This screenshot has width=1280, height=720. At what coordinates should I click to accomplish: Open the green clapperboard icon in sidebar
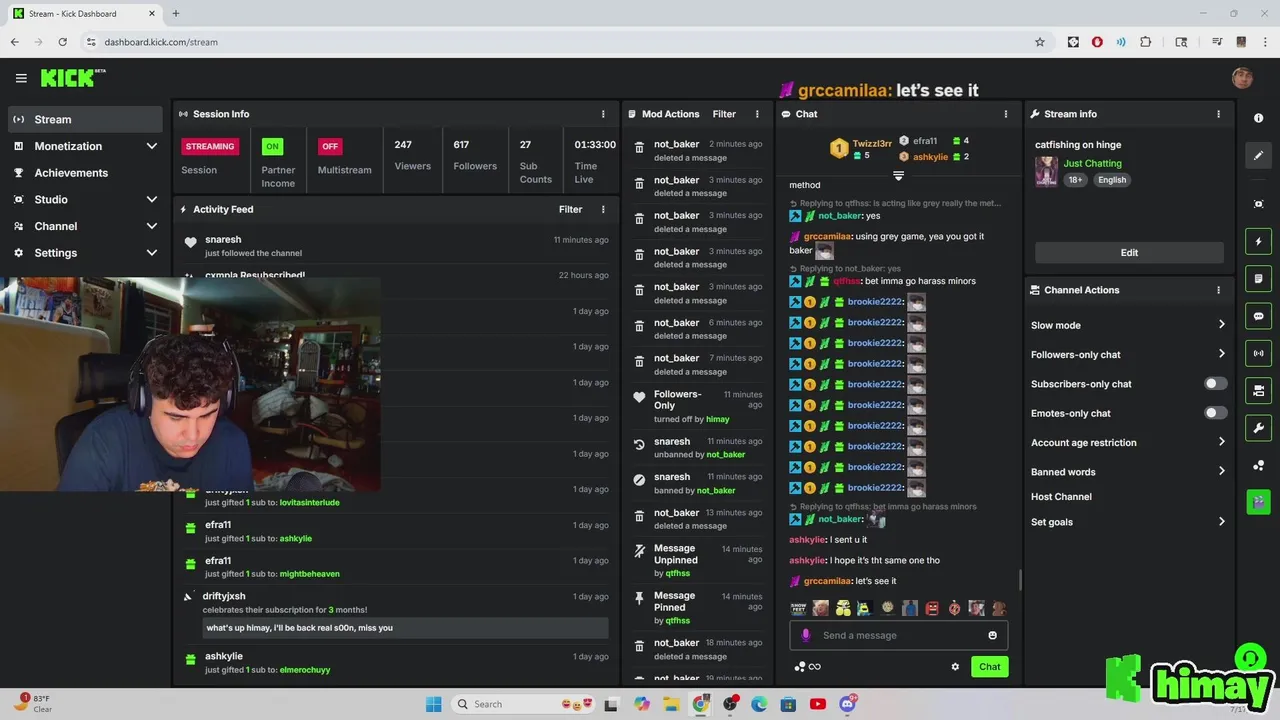tap(1258, 501)
